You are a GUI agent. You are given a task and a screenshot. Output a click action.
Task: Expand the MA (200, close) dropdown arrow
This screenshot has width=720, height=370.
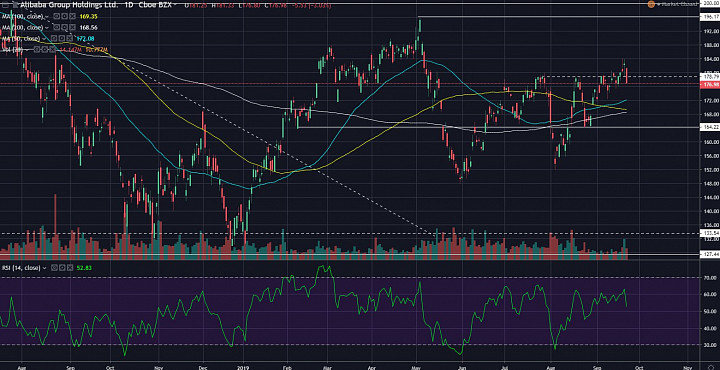46,28
